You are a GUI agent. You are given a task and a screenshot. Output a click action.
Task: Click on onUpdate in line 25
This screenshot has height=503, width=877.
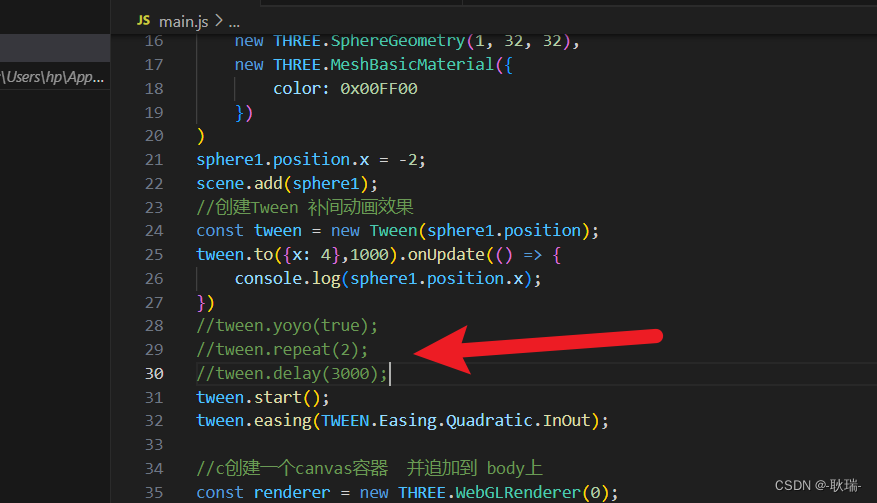(x=446, y=255)
